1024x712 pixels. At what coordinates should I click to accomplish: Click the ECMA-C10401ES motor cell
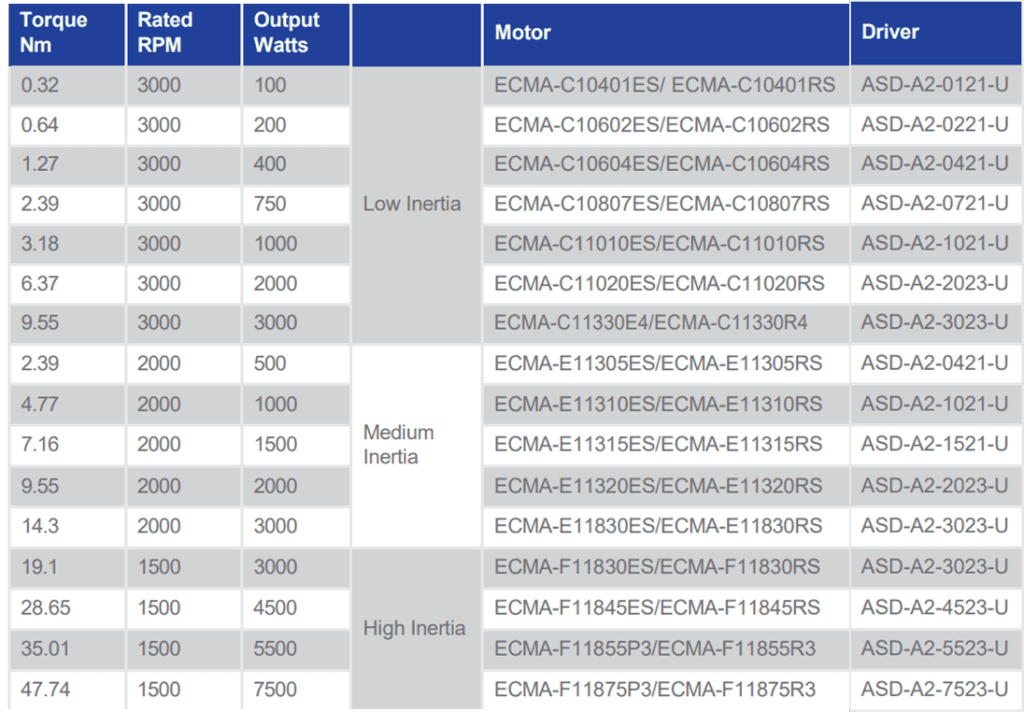click(x=664, y=85)
